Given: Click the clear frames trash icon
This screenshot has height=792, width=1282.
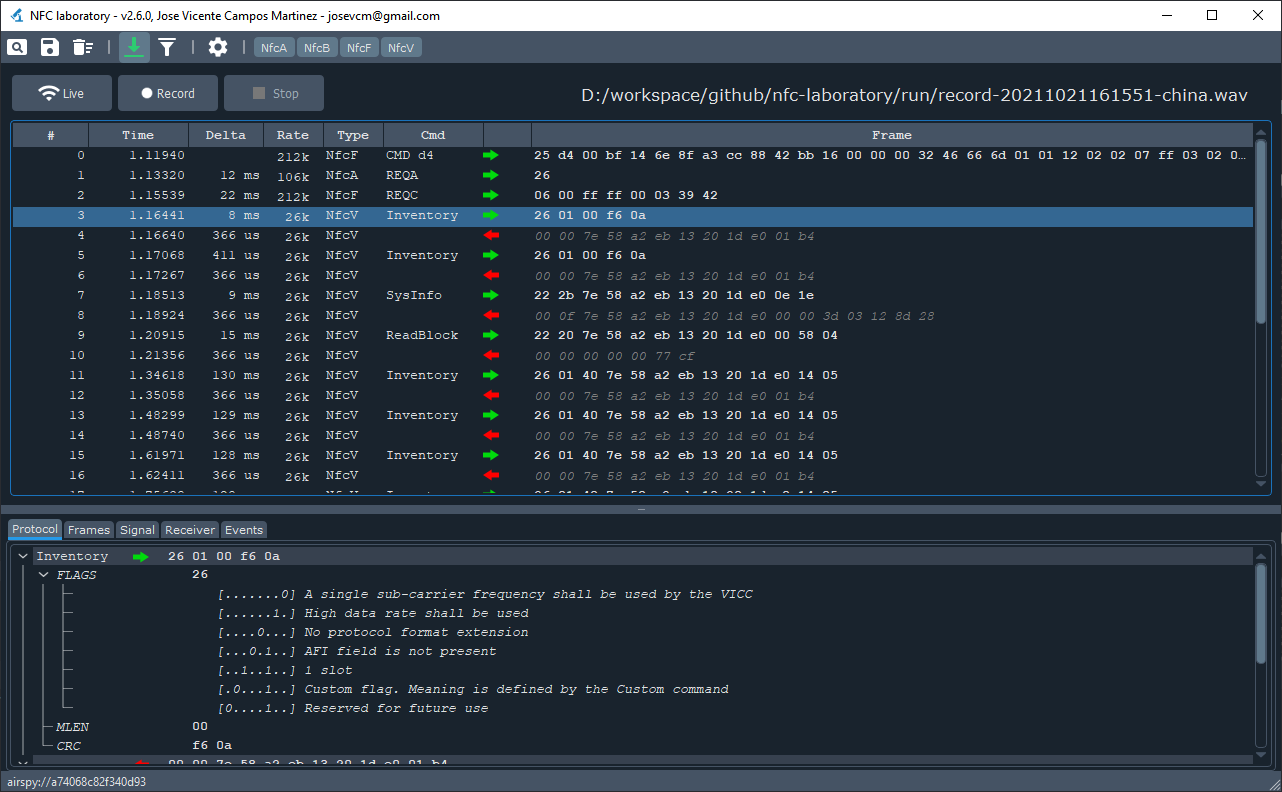Looking at the screenshot, I should coord(83,47).
